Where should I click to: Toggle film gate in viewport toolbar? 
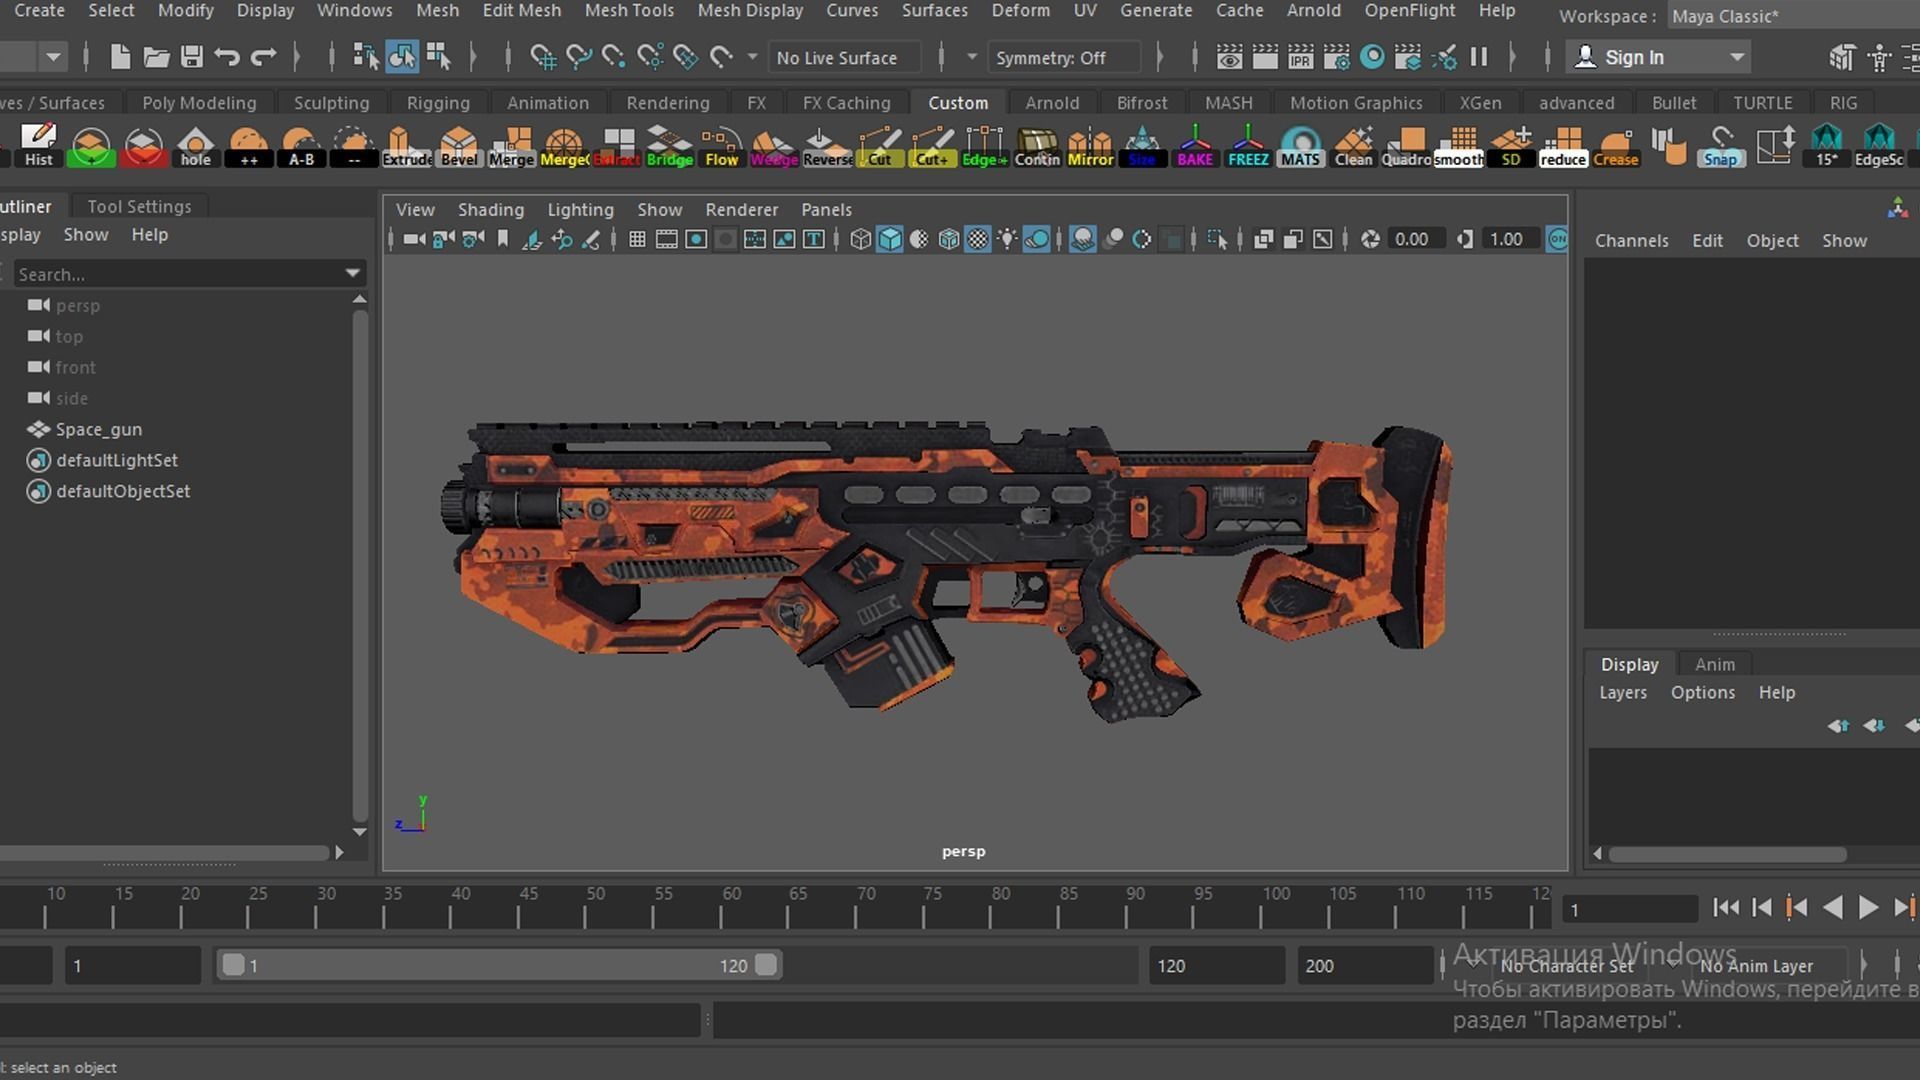click(666, 239)
